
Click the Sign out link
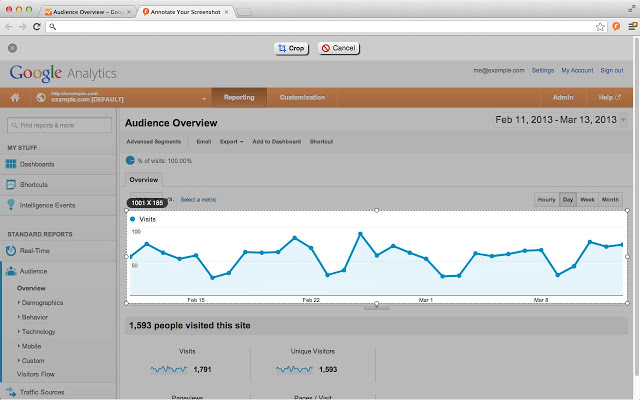pos(612,71)
